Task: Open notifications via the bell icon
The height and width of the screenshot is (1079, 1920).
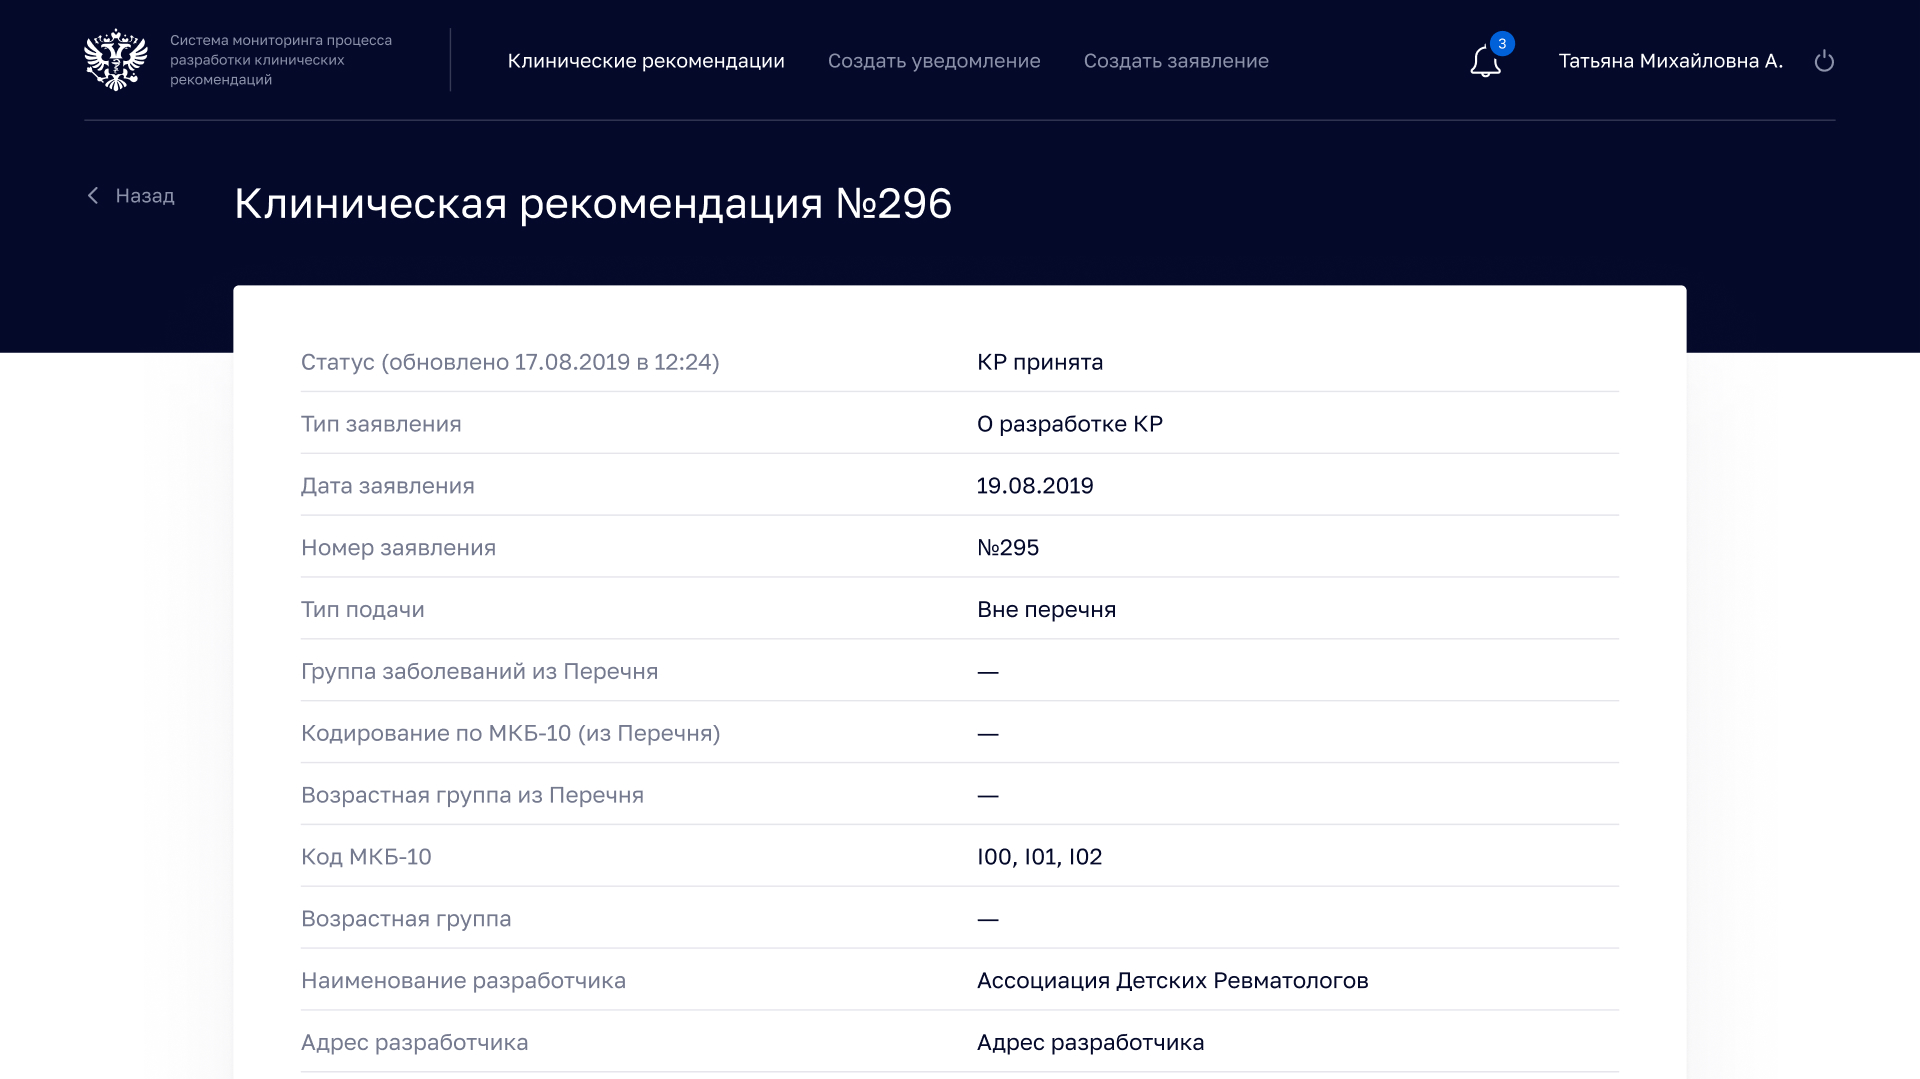Action: 1485,62
